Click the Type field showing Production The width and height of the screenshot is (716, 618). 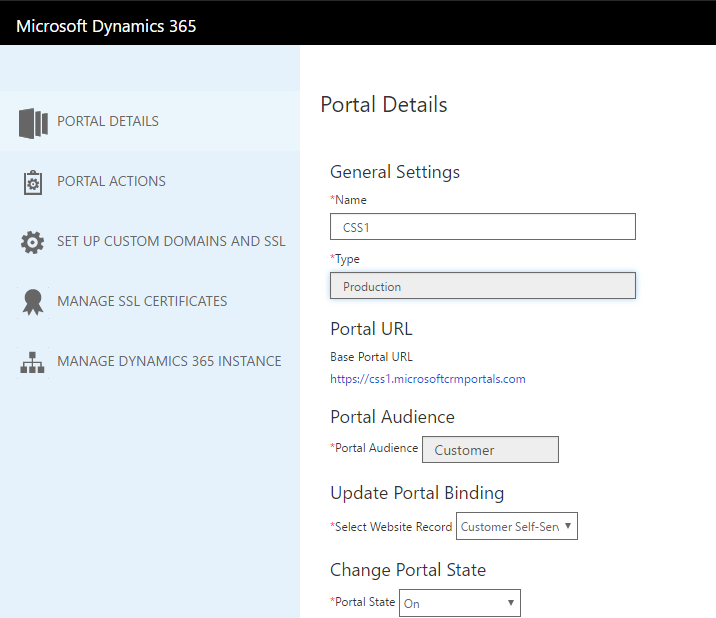point(482,286)
